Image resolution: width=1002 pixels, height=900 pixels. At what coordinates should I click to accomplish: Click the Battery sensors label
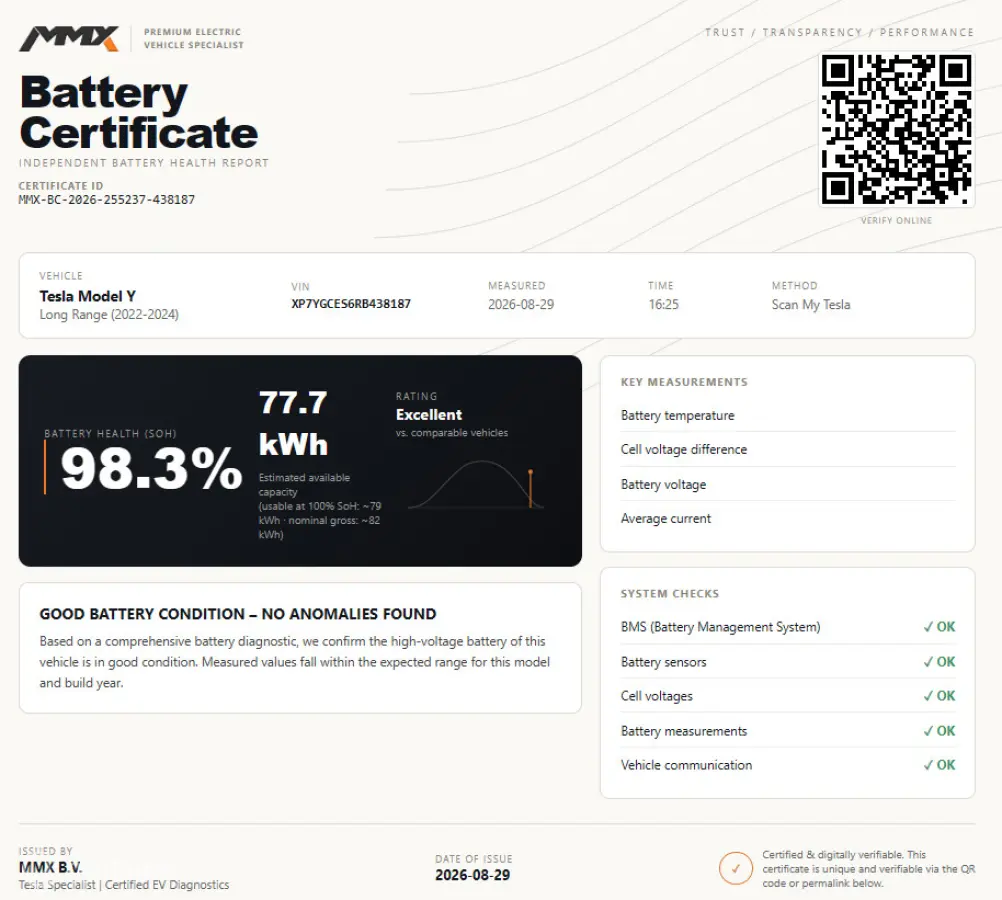(663, 662)
